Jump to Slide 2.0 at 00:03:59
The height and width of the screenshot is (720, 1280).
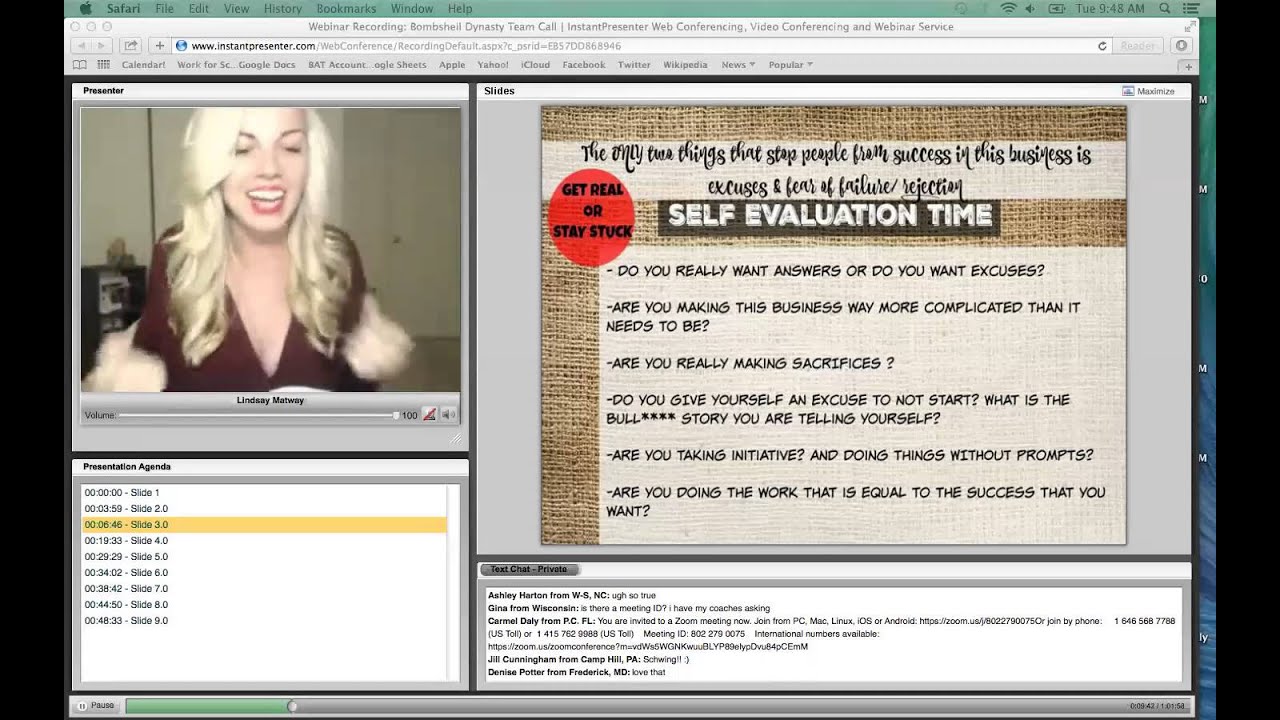pyautogui.click(x=264, y=509)
